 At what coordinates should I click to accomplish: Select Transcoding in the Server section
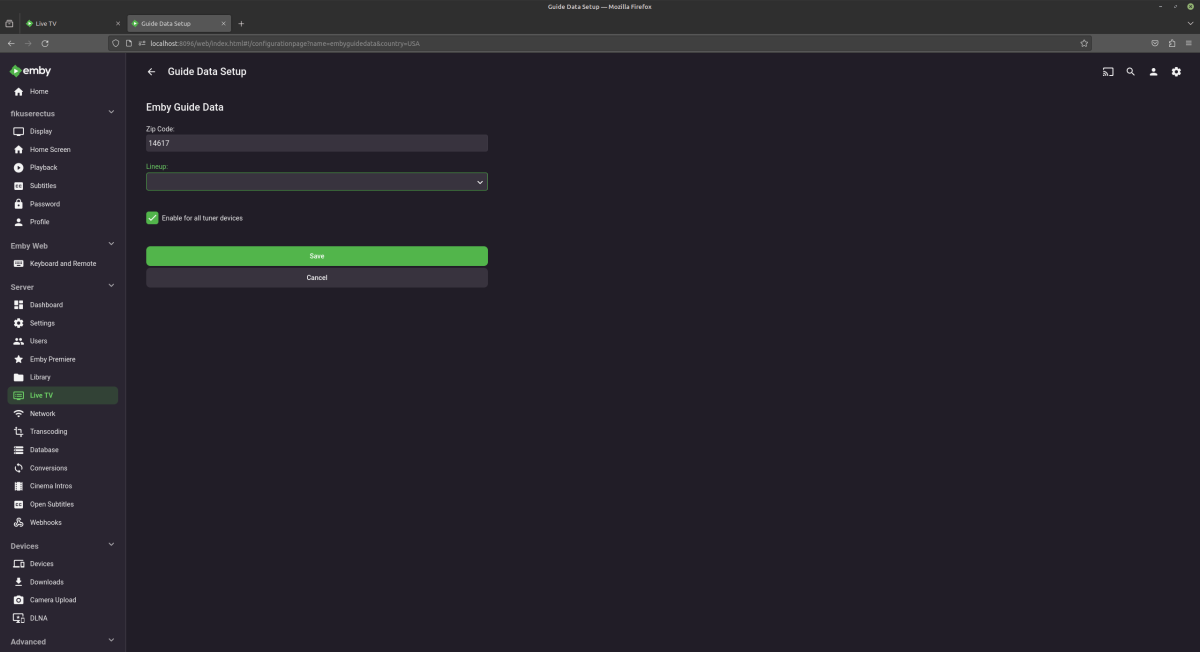pos(48,431)
